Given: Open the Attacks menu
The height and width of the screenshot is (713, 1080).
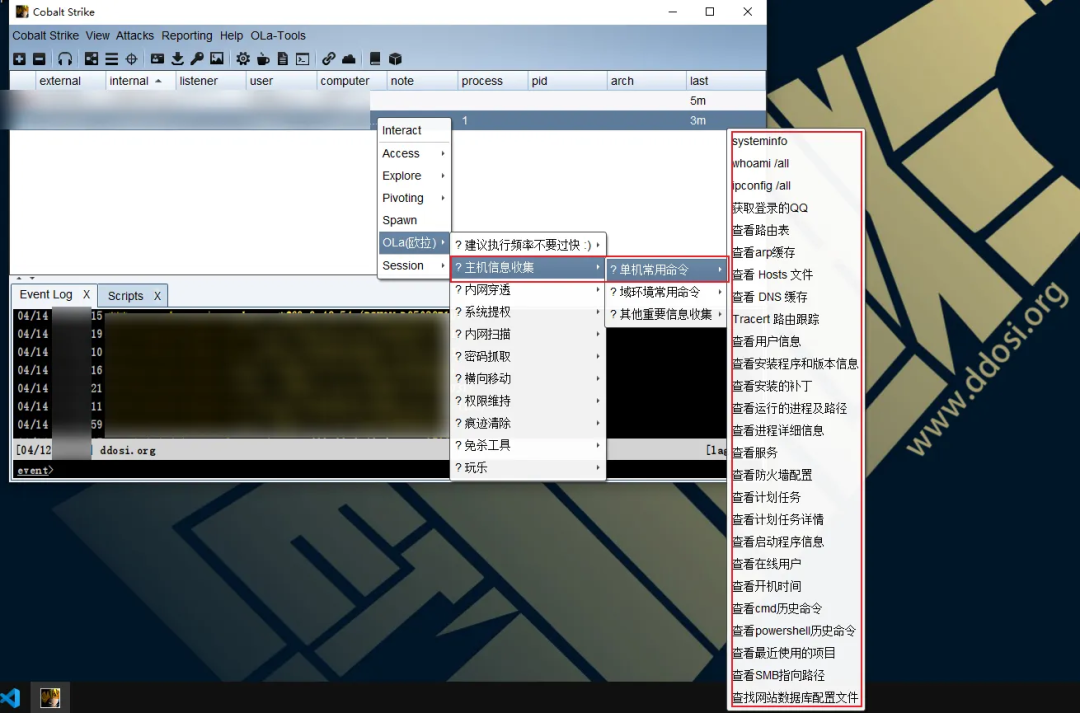Looking at the screenshot, I should pos(134,35).
